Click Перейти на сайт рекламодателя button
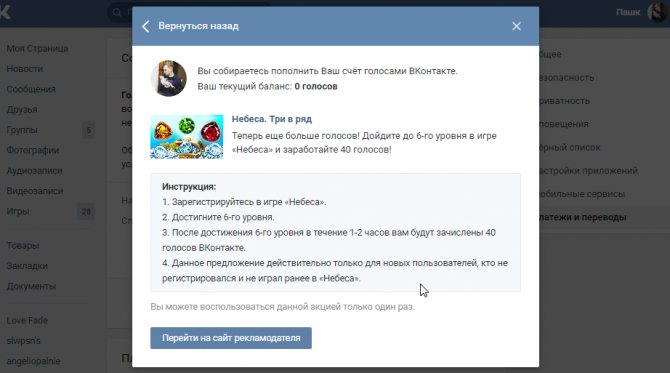The image size is (670, 373). 231,338
